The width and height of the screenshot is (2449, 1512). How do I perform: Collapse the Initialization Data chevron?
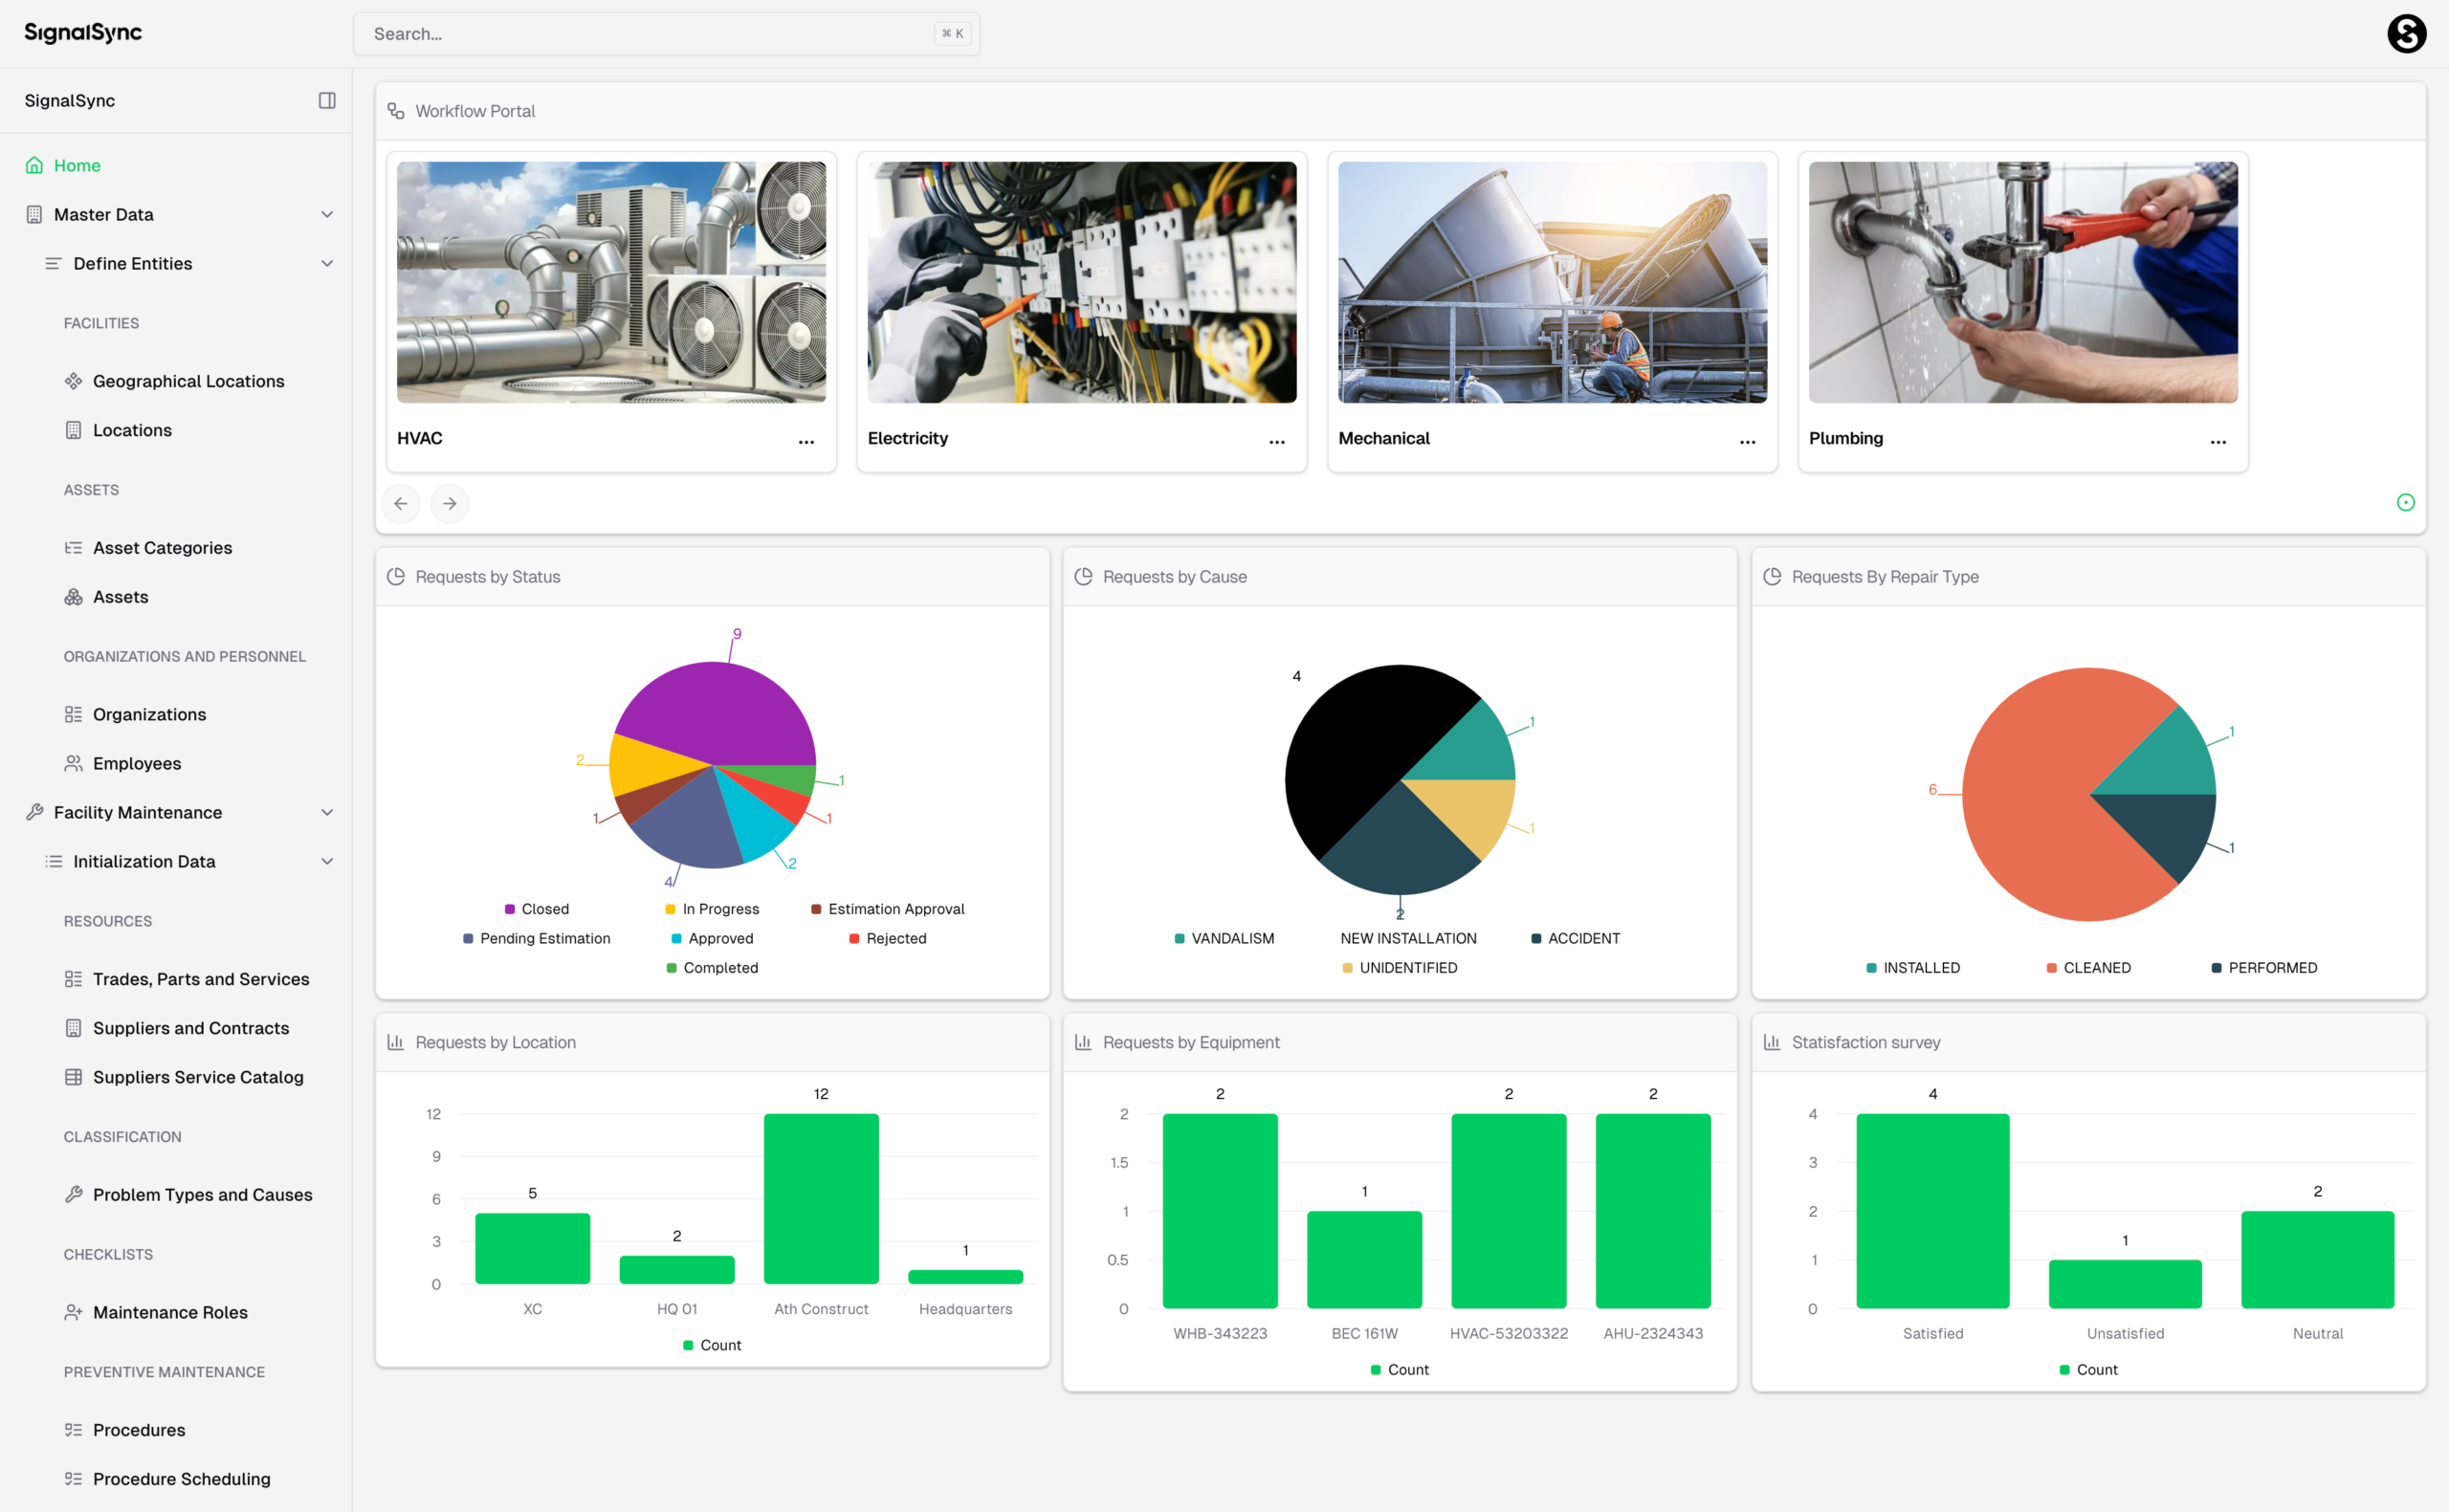coord(327,861)
